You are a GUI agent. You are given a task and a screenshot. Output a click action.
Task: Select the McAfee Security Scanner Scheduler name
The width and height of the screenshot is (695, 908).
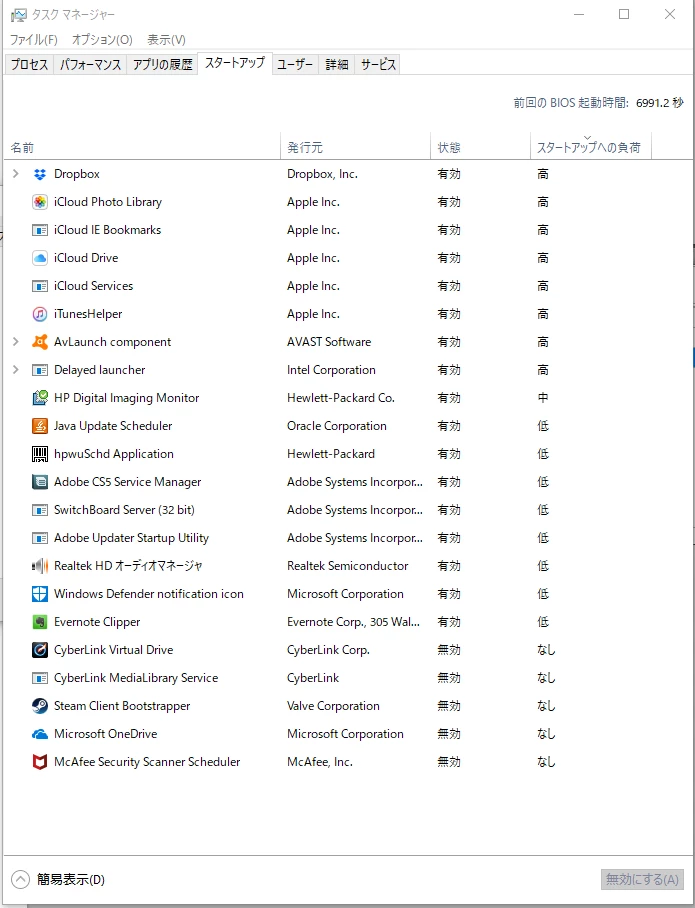[x=147, y=761]
